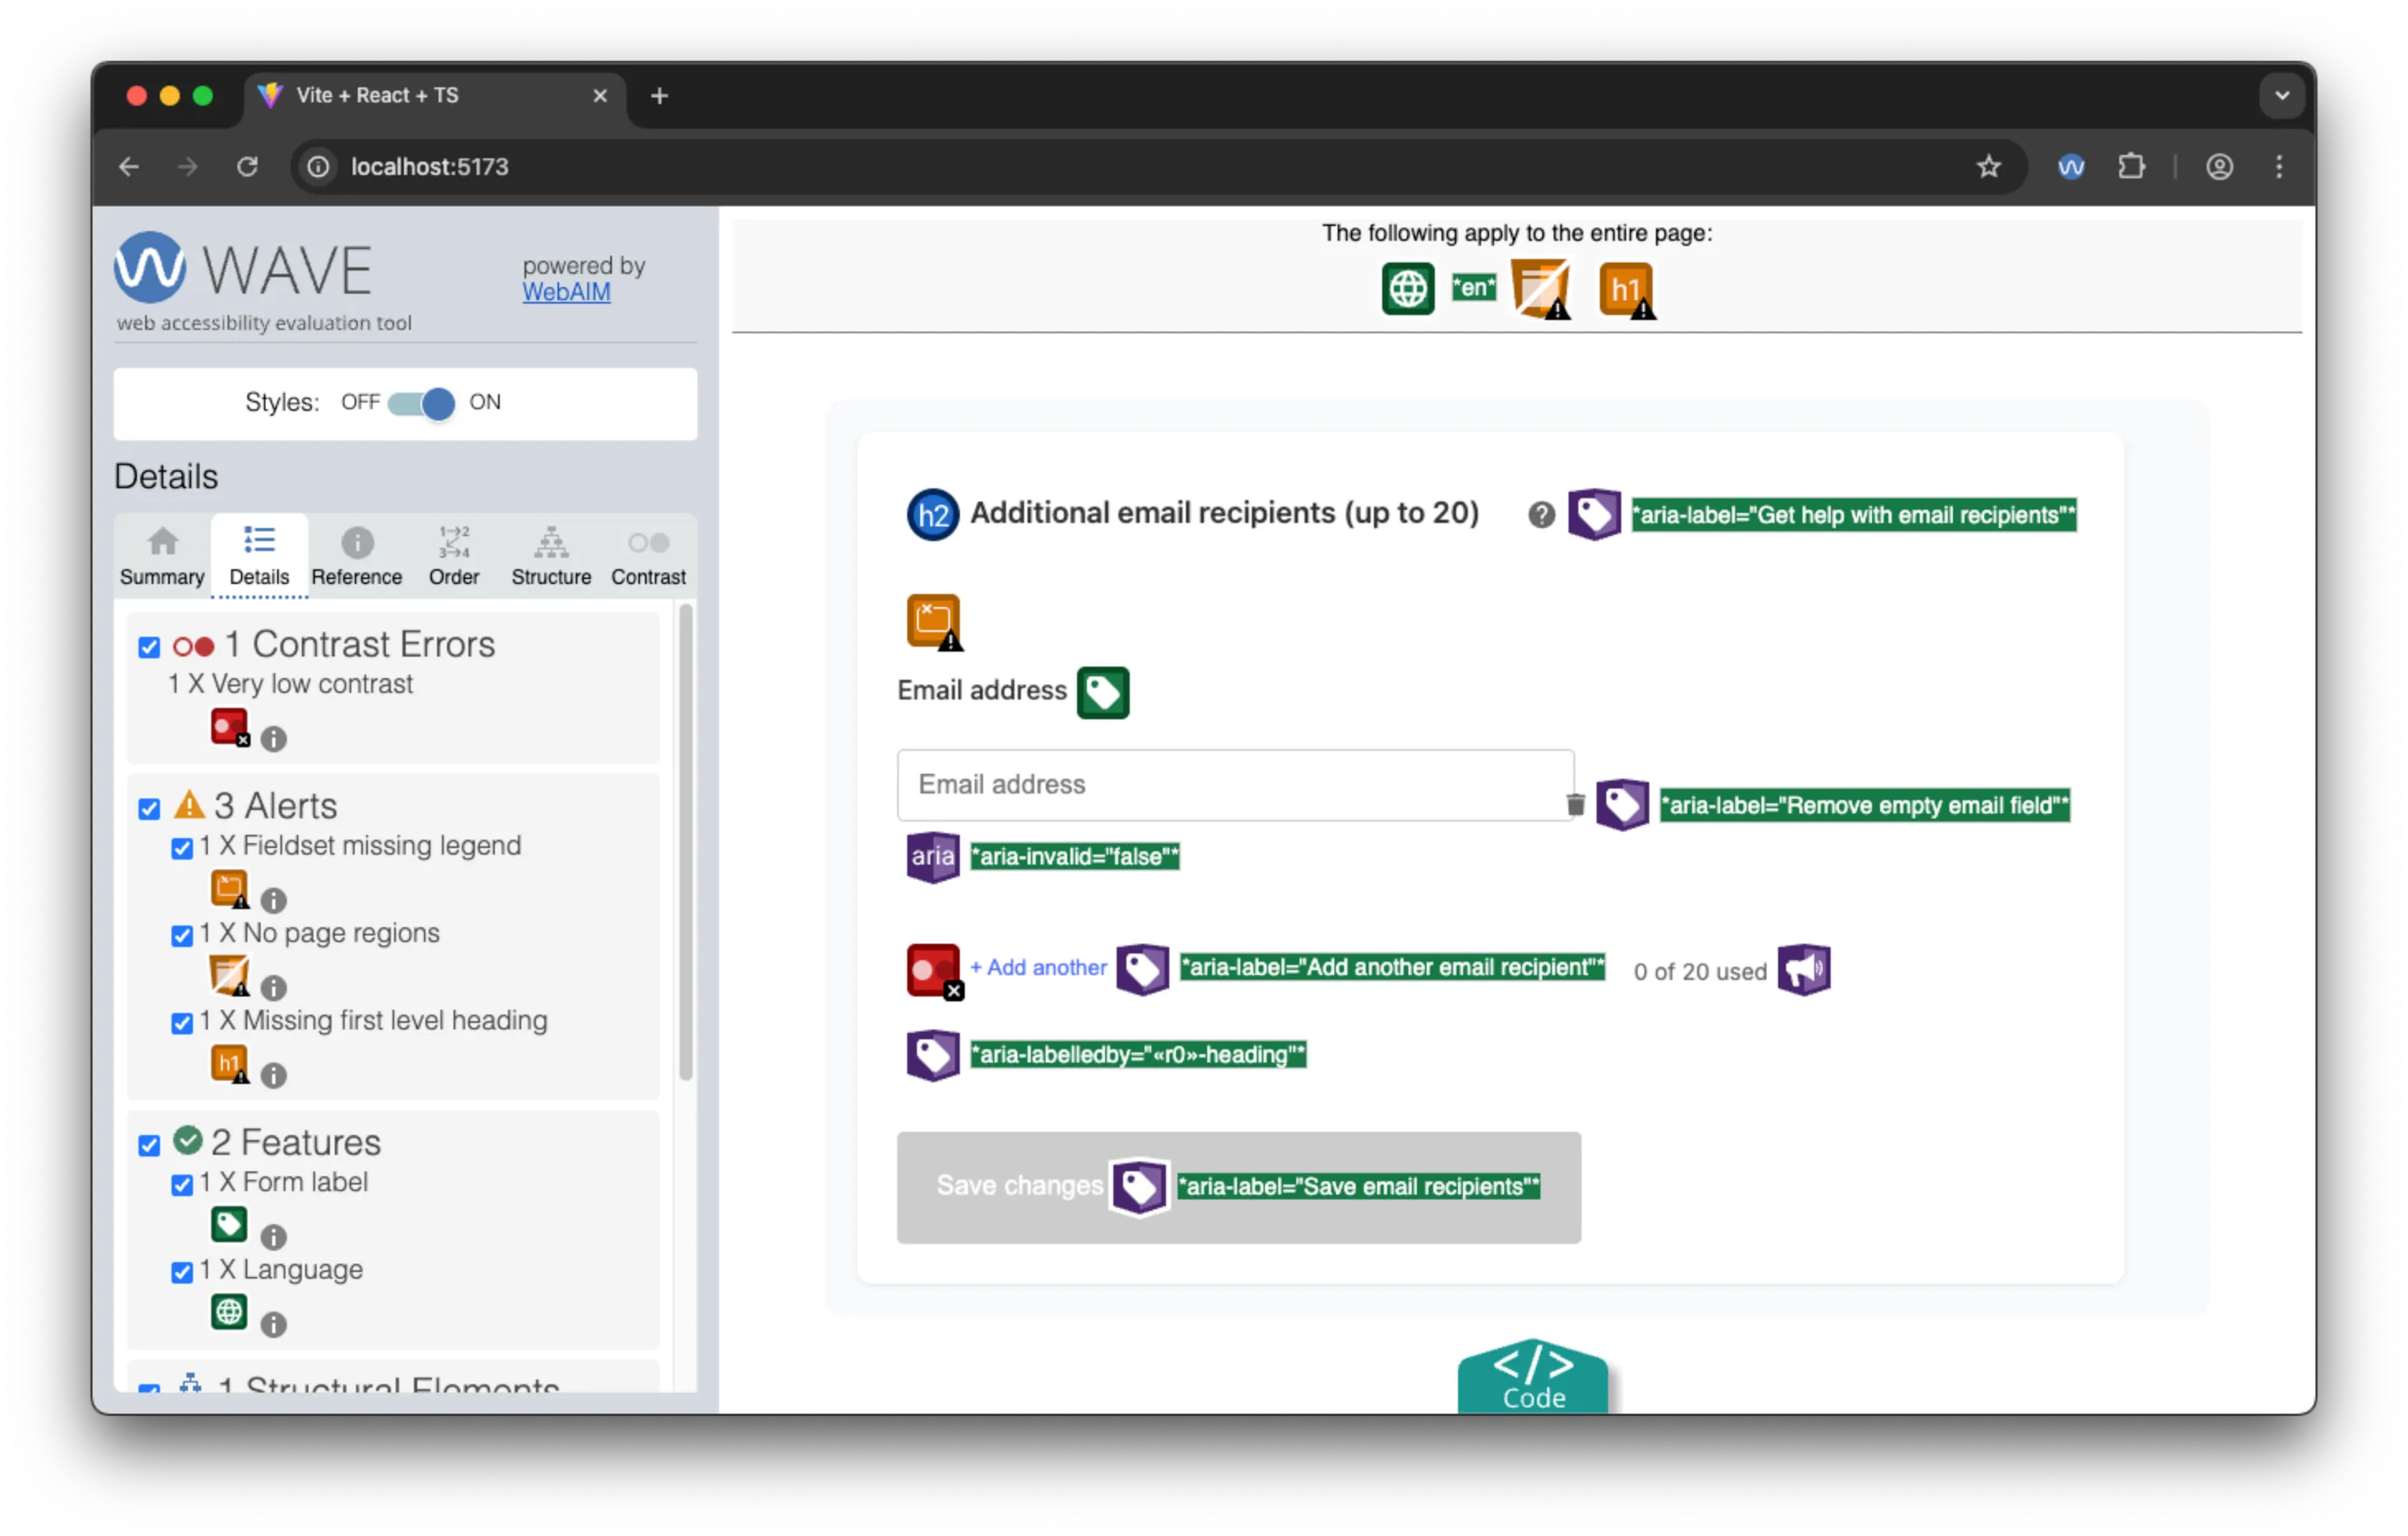Screen dimensions: 2408x1536
Task: Uncheck the 'Fieldset missing legend' checkbox
Action: point(181,848)
